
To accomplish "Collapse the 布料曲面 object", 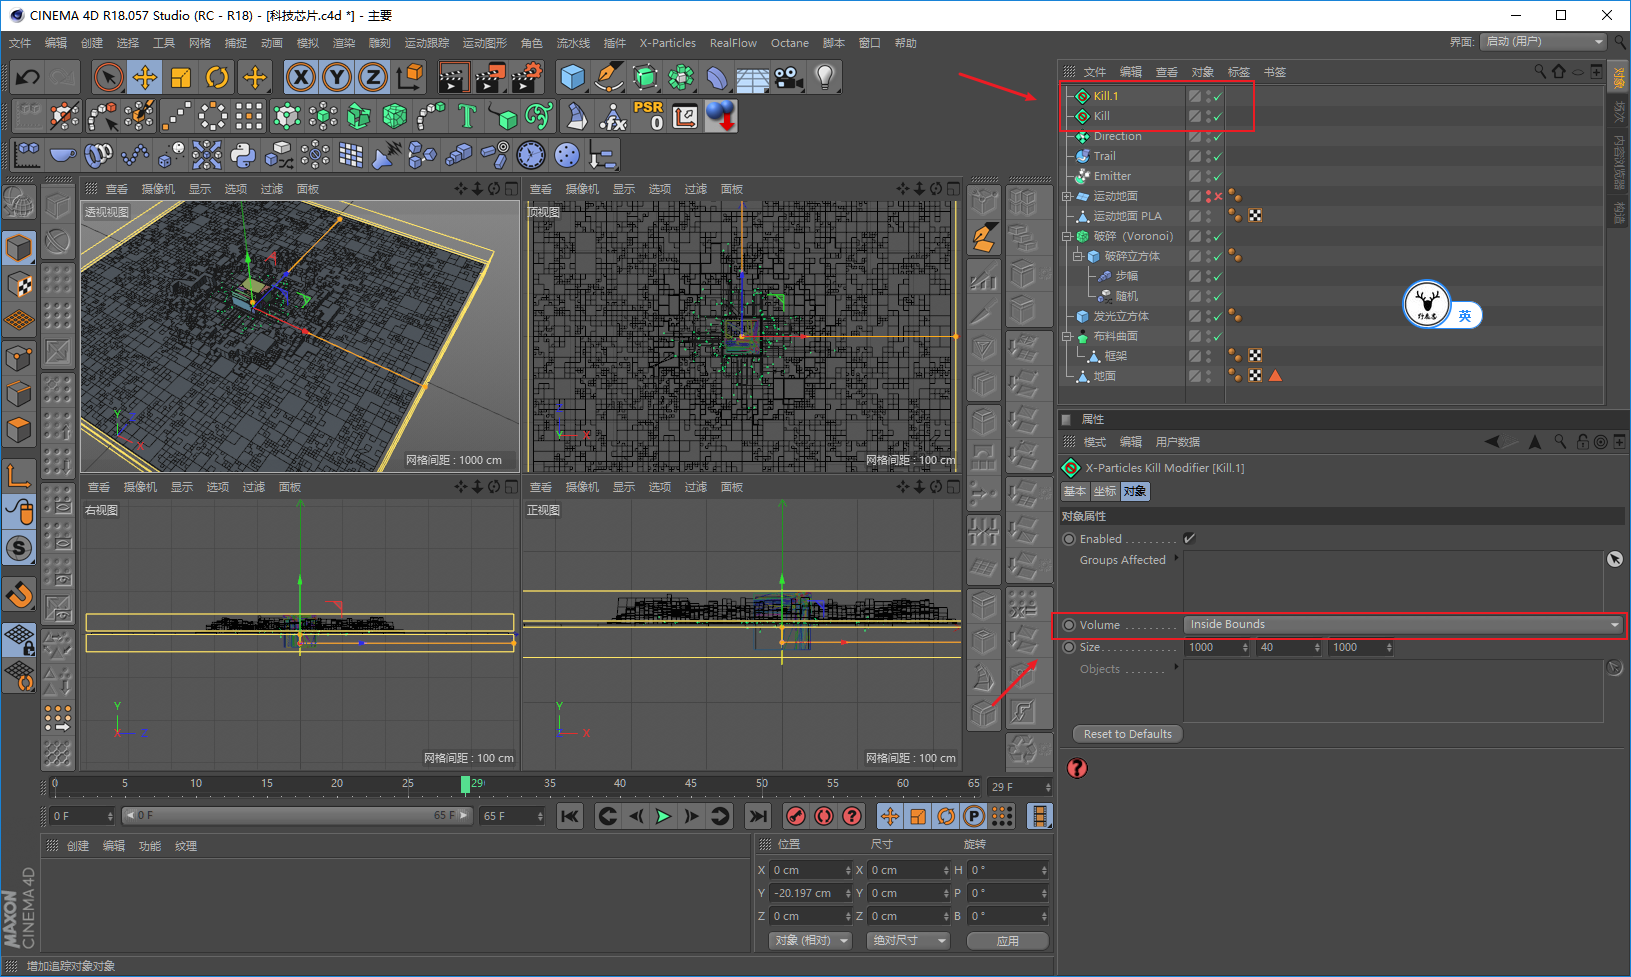I will pos(1067,336).
